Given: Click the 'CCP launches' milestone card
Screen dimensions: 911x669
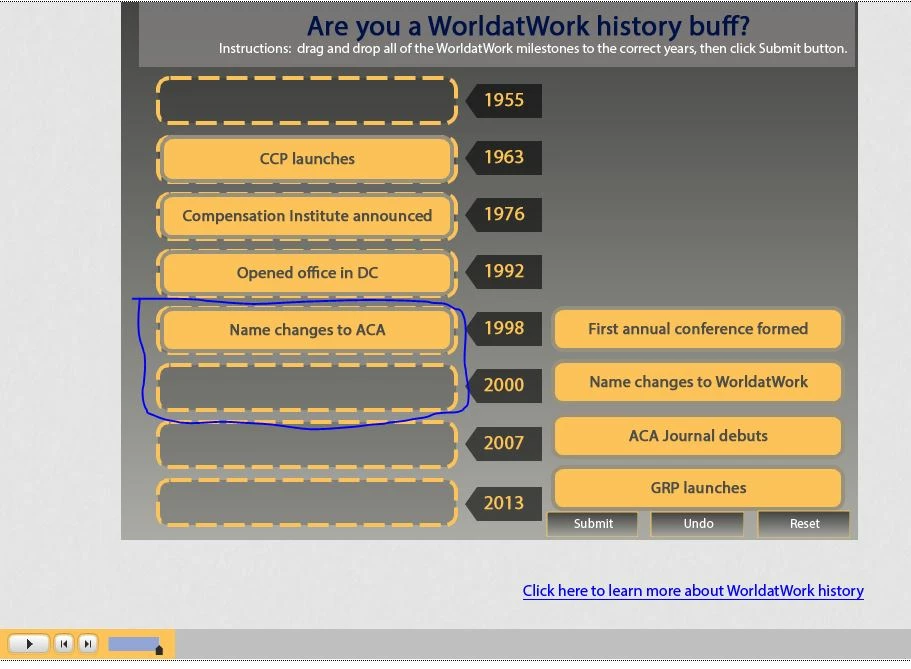Looking at the screenshot, I should [307, 159].
